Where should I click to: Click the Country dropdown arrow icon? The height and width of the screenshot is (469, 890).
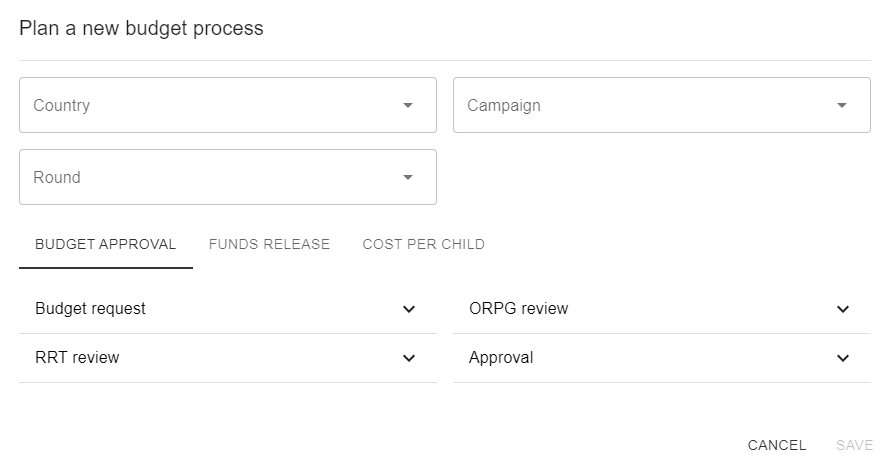coord(408,105)
